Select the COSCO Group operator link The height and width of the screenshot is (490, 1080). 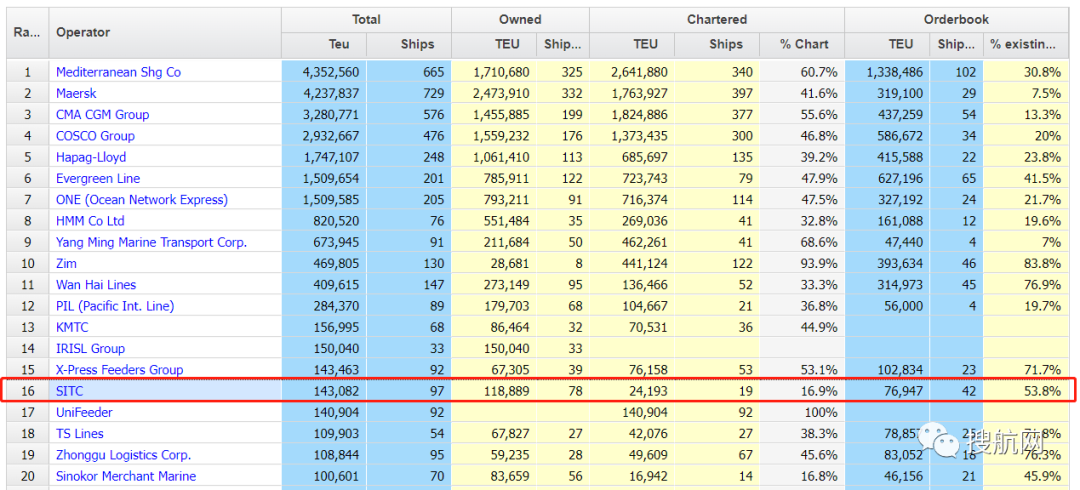click(95, 136)
